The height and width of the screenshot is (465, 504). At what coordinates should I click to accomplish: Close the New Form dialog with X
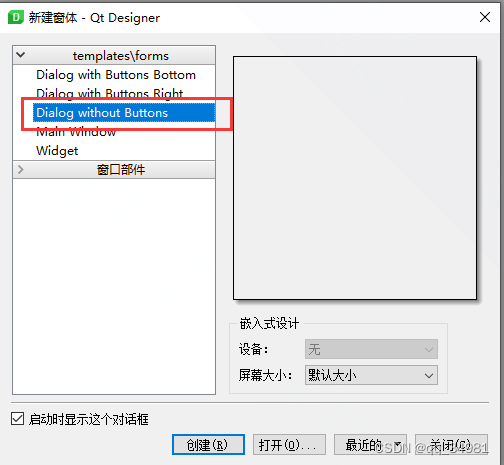coord(485,17)
